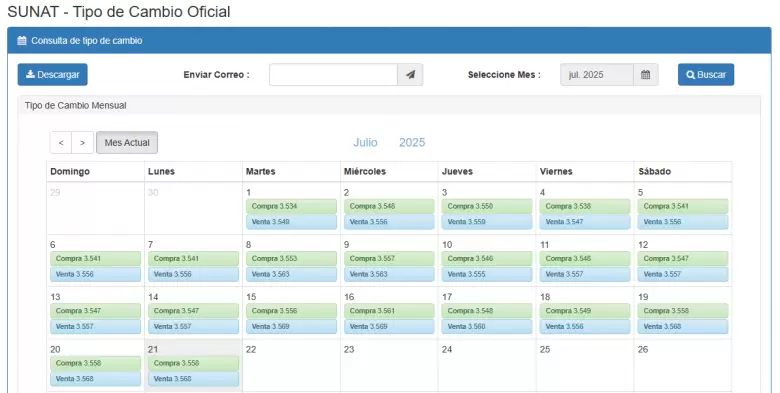Image resolution: width=780 pixels, height=393 pixels.
Task: Open the month picker calendar icon
Action: [646, 75]
